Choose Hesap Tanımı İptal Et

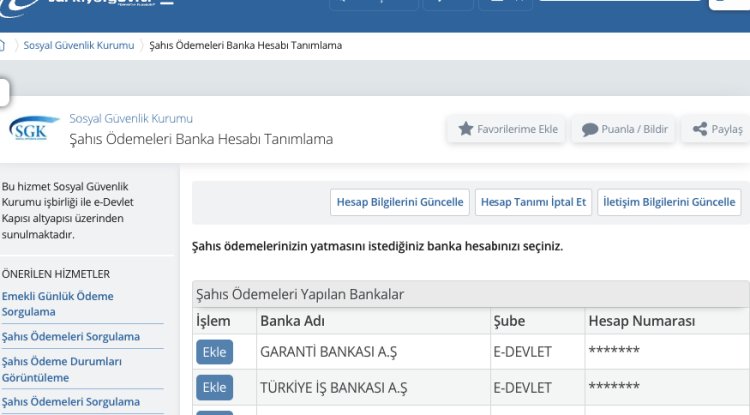click(x=533, y=202)
